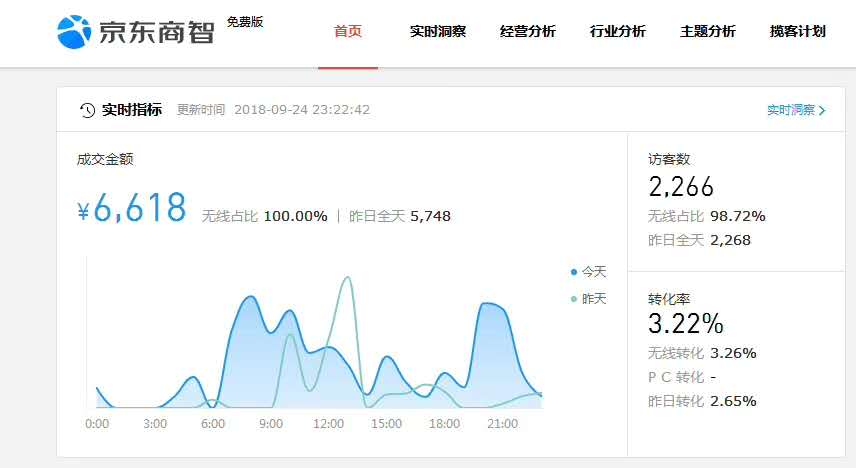Click the 免费版 version label

[x=245, y=22]
